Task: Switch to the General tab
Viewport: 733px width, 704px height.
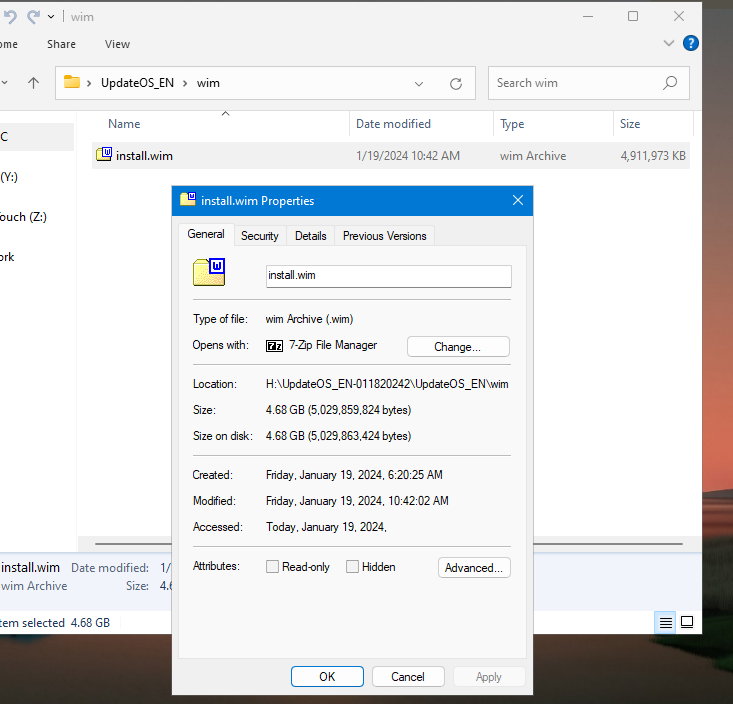Action: [x=206, y=234]
